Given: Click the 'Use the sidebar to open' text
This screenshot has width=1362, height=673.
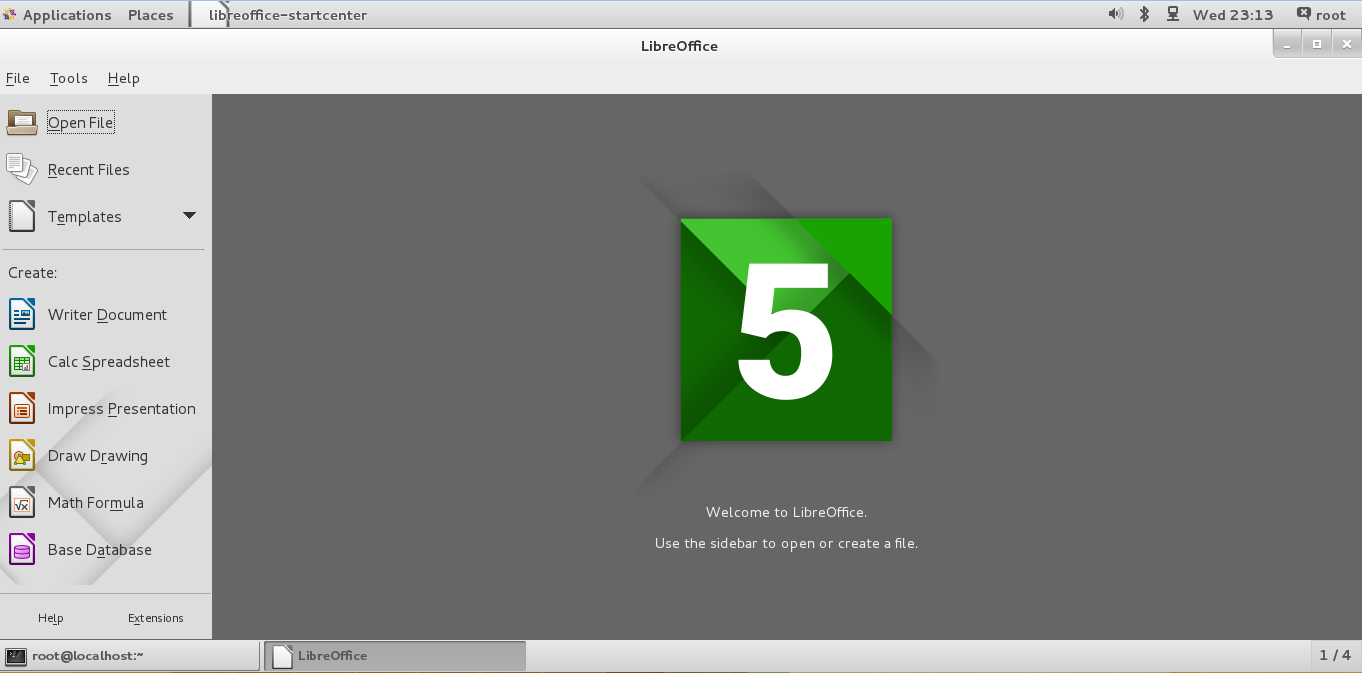Looking at the screenshot, I should tap(786, 544).
